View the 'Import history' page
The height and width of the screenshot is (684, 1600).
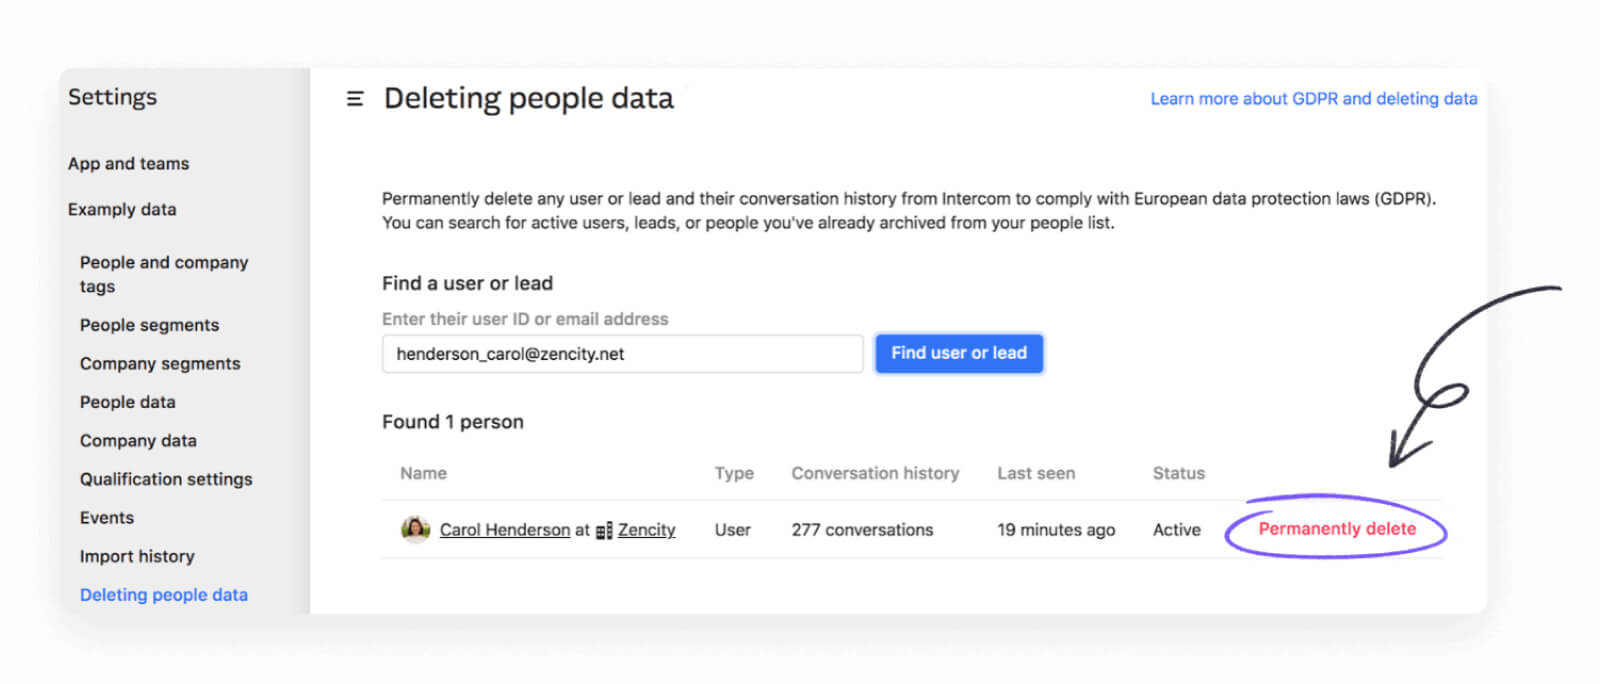click(x=137, y=556)
